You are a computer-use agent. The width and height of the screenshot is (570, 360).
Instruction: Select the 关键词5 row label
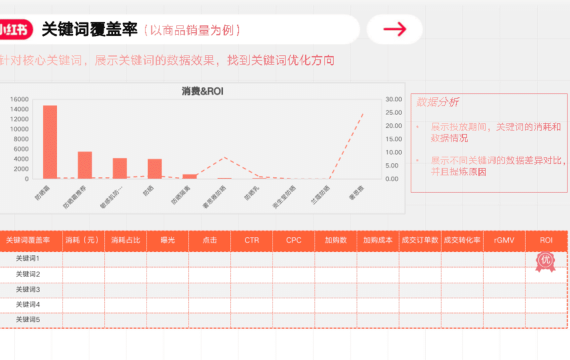pos(28,320)
